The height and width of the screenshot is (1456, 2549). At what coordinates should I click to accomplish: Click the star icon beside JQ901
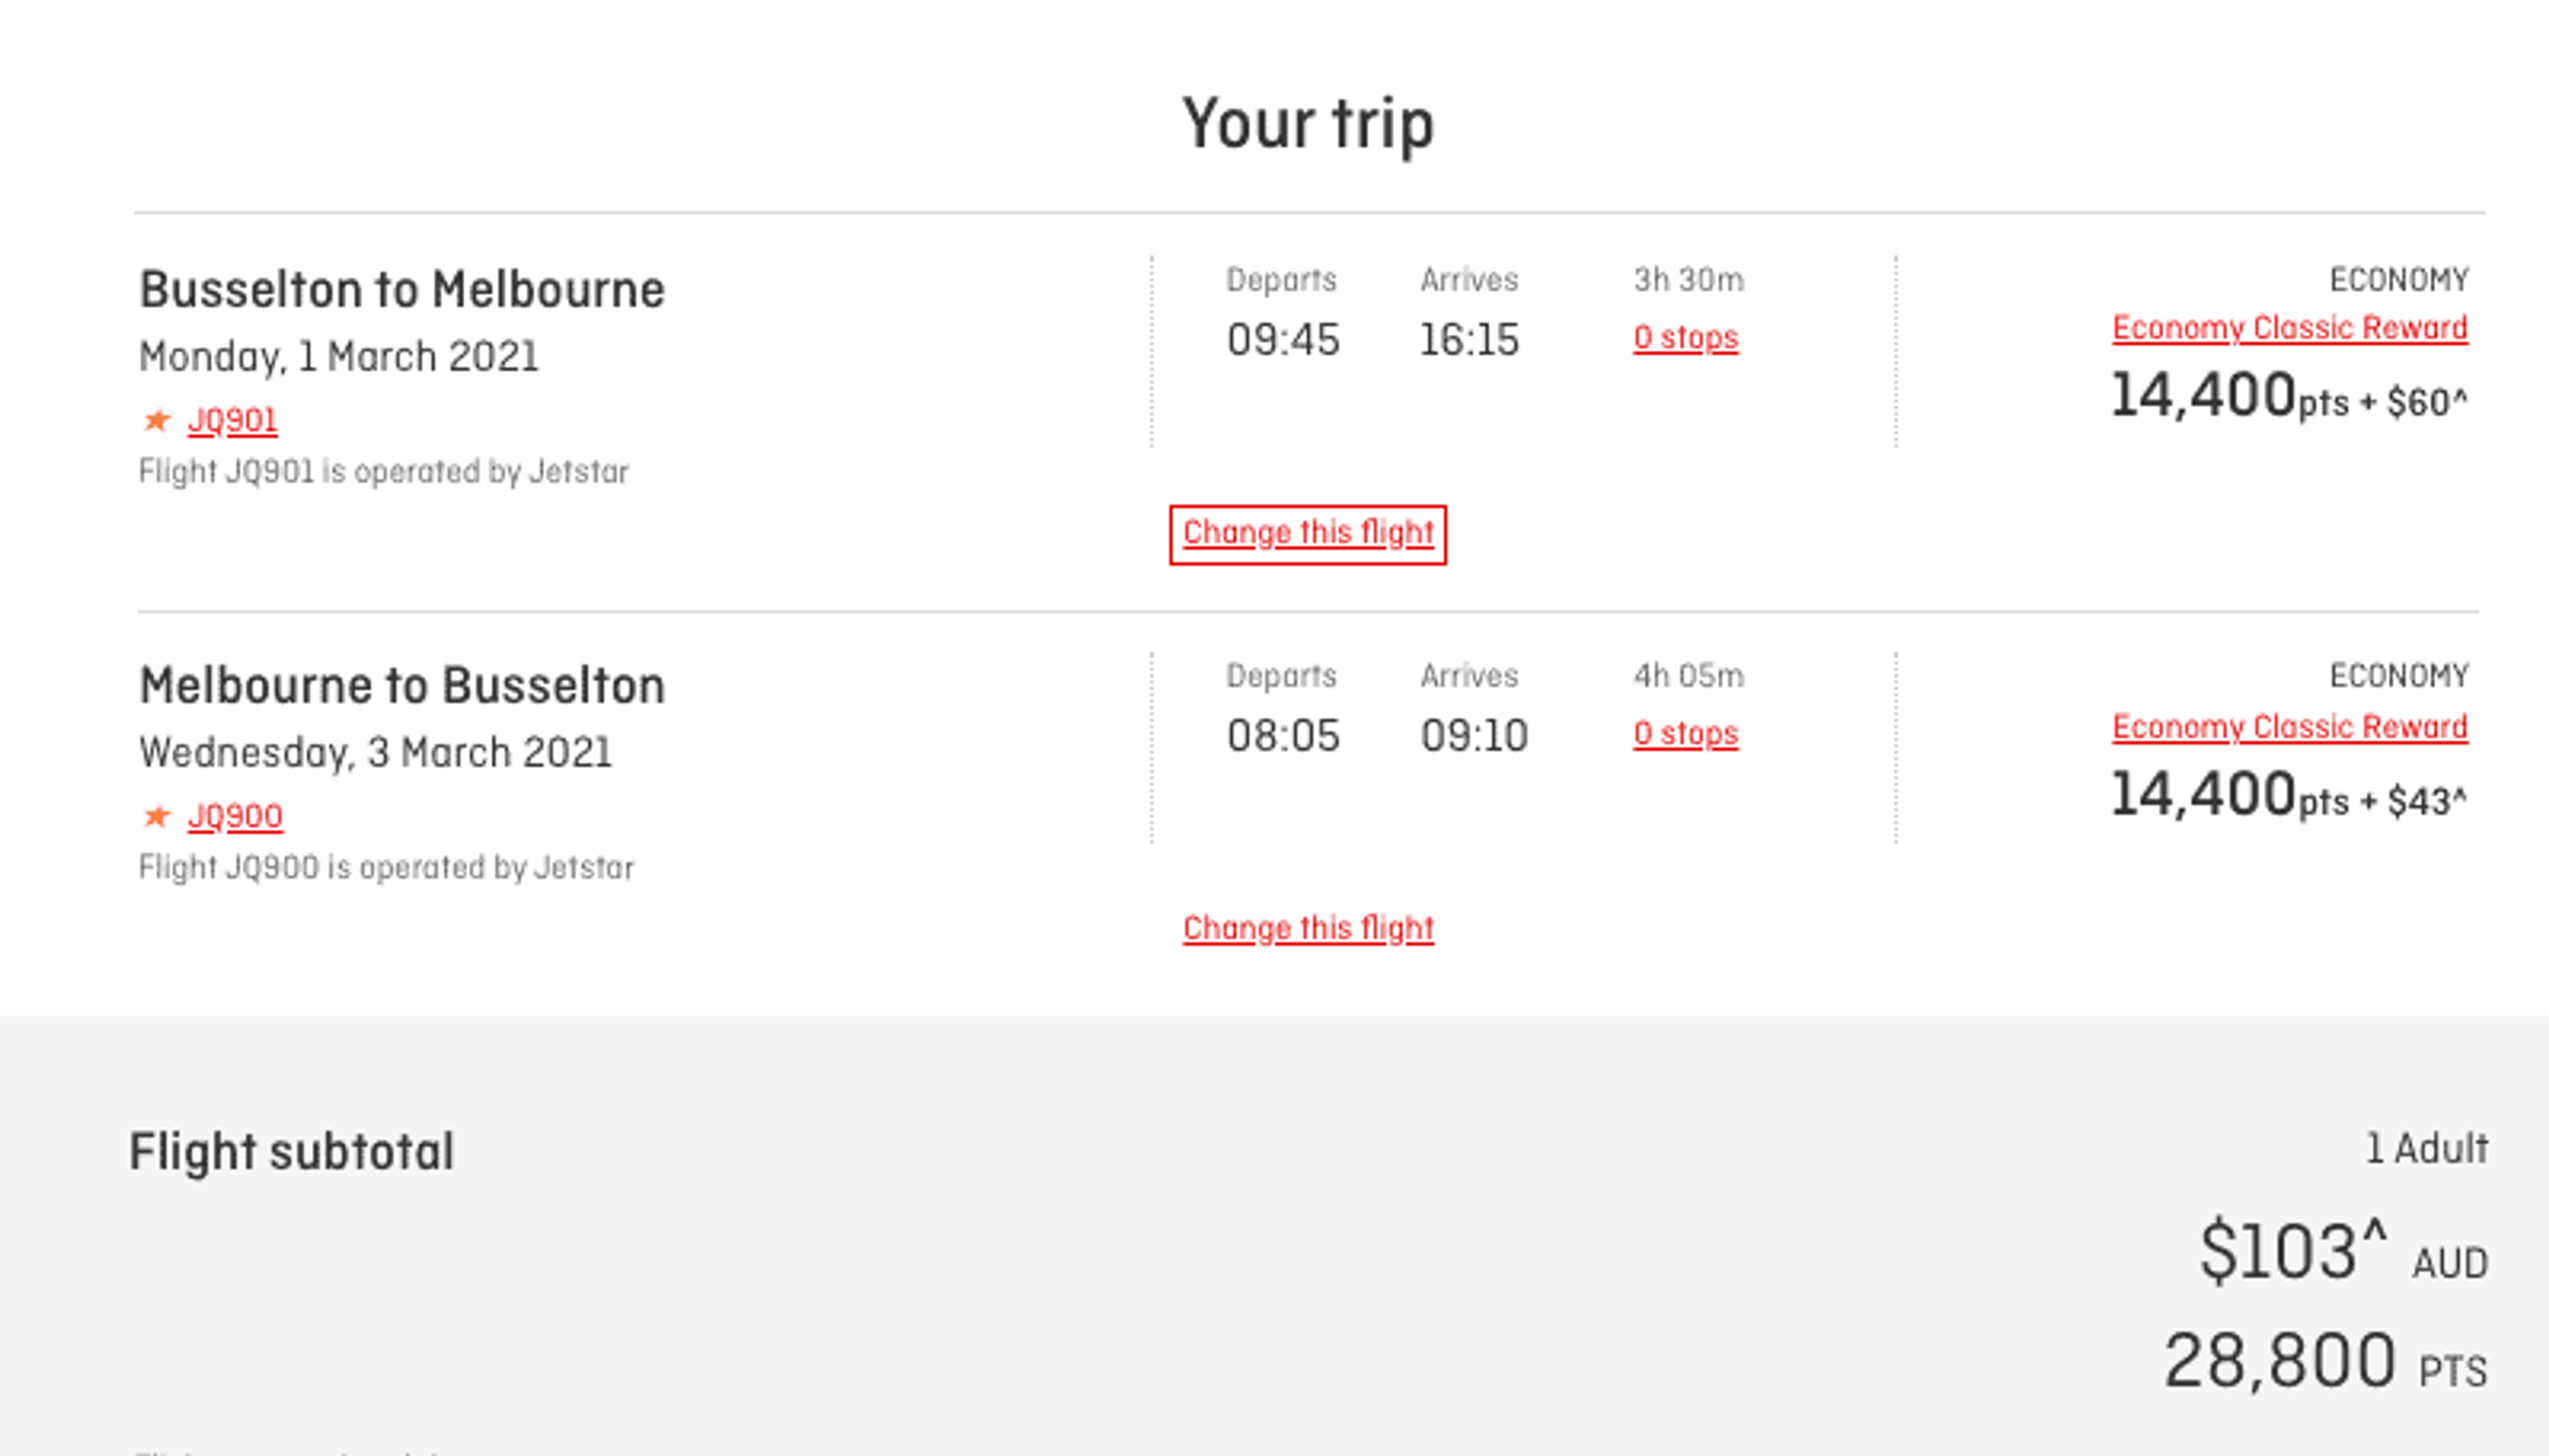pos(157,420)
